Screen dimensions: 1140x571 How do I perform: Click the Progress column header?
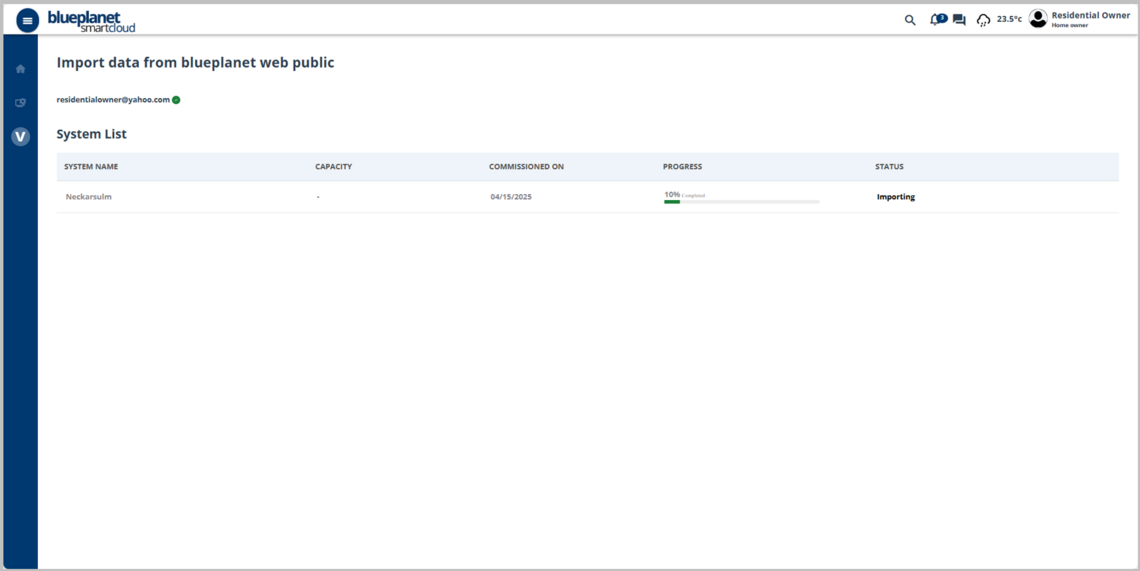pos(682,167)
